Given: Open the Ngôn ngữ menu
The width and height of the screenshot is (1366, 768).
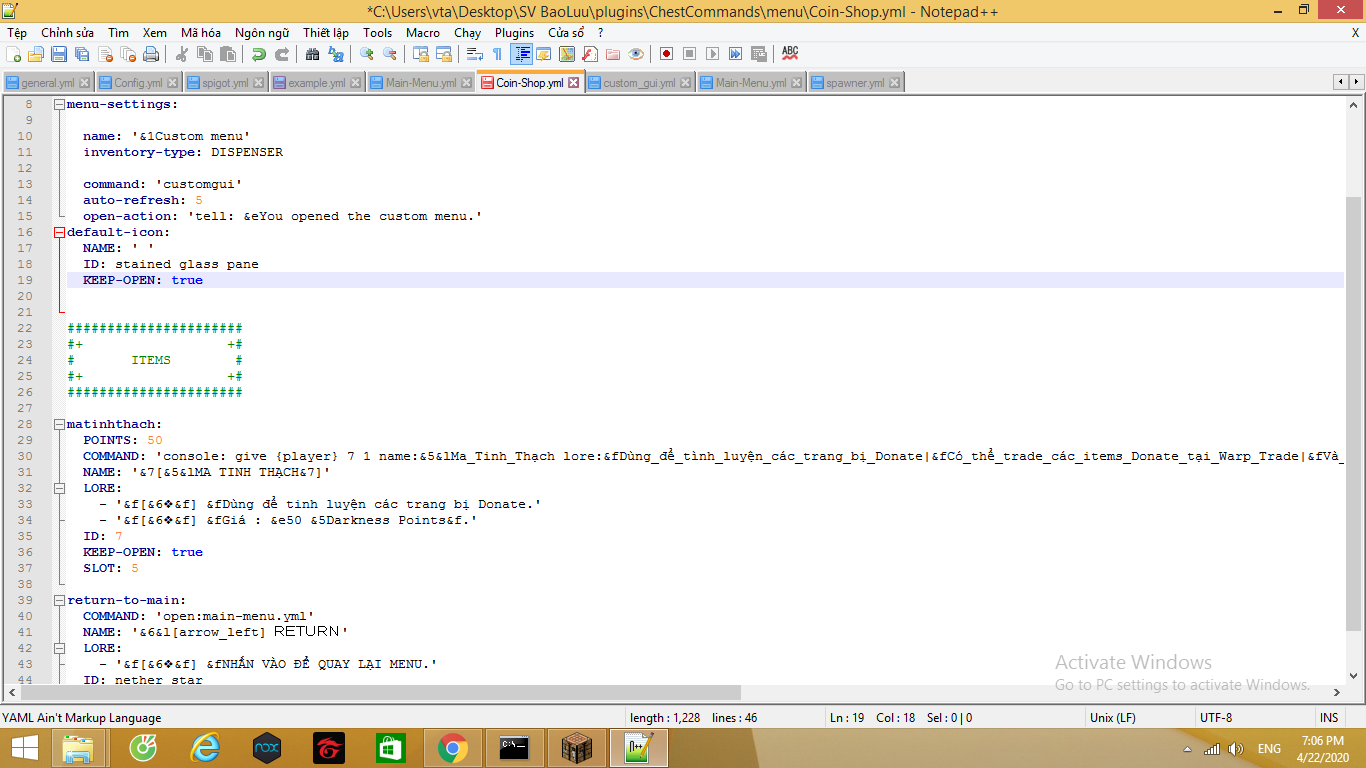Looking at the screenshot, I should pyautogui.click(x=262, y=33).
